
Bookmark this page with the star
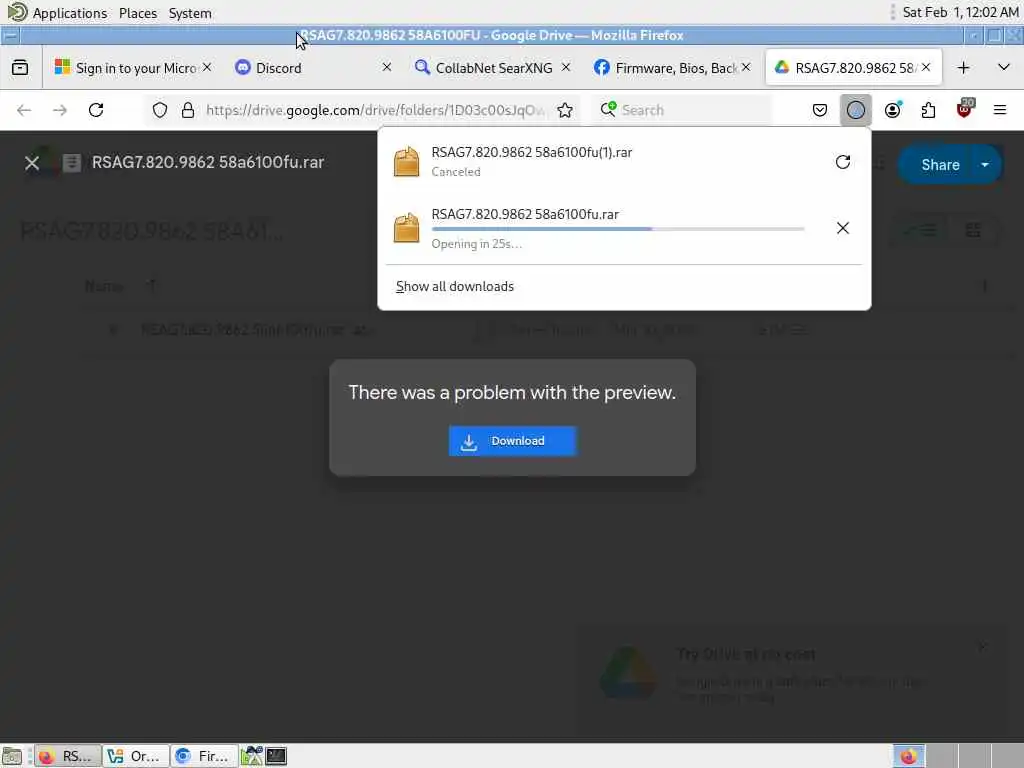tap(565, 110)
